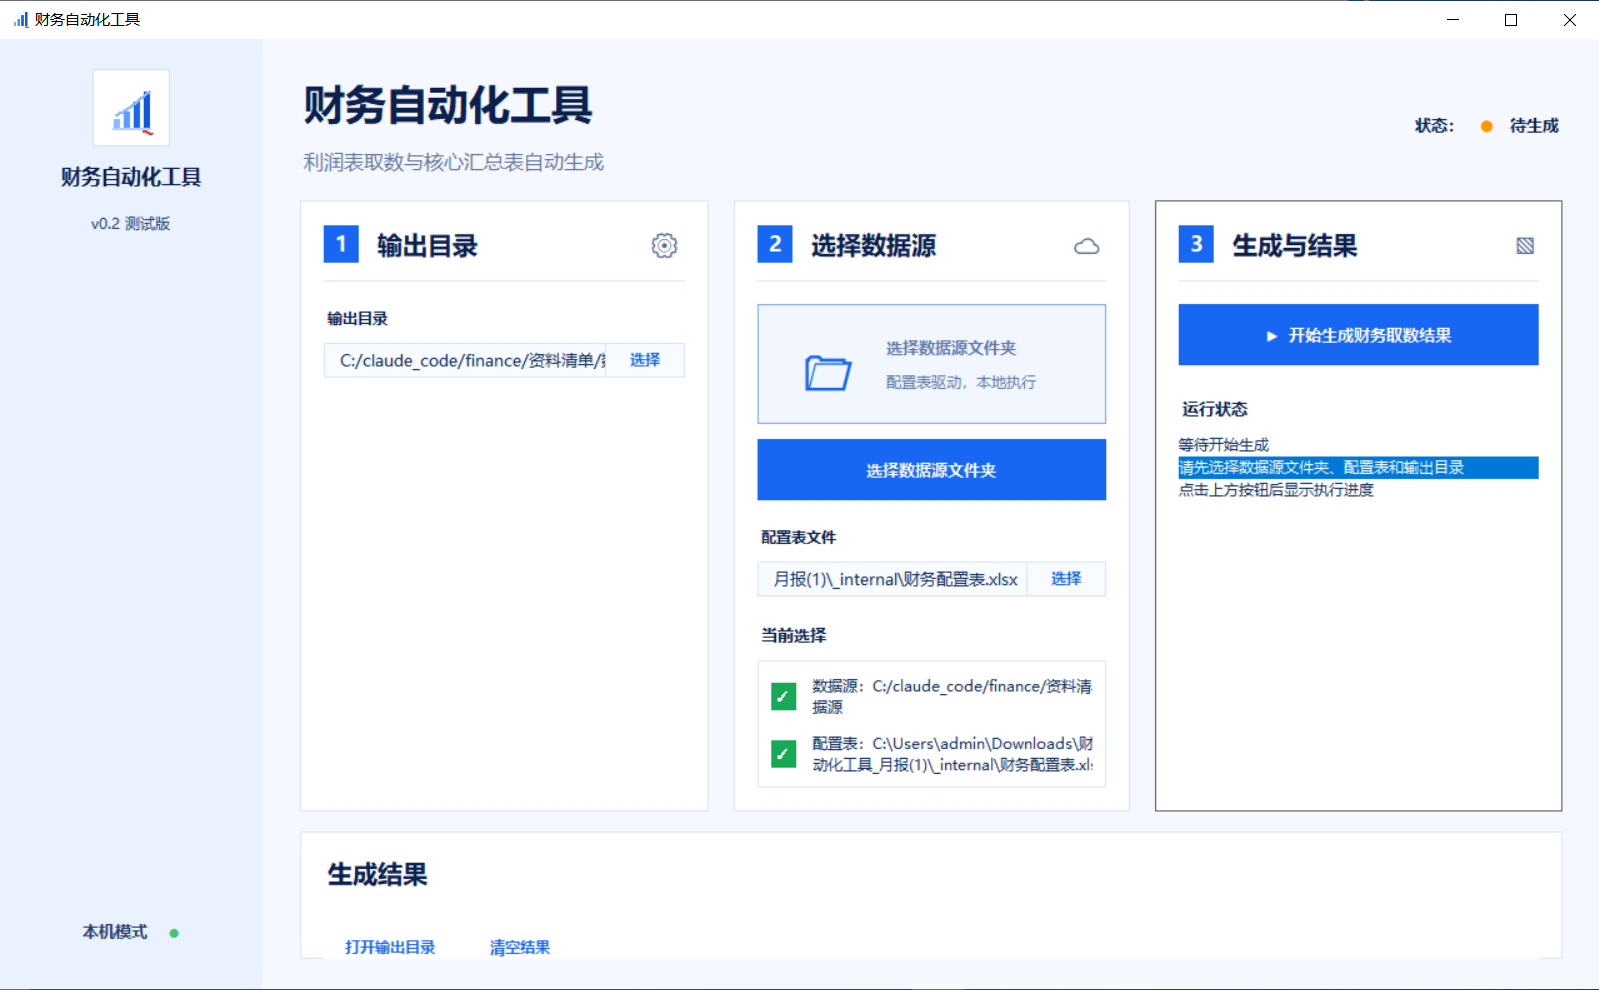This screenshot has height=990, width=1599.
Task: Start generation with 开始生成财务取数结果 button
Action: (1358, 335)
